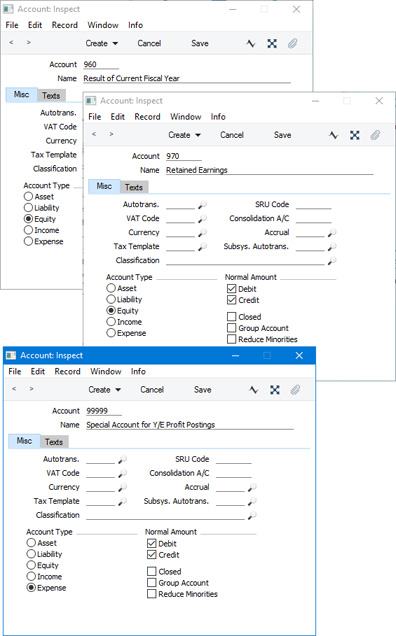This screenshot has width=396, height=636.
Task: Tick the Closed checkbox in the 970 window
Action: point(232,317)
